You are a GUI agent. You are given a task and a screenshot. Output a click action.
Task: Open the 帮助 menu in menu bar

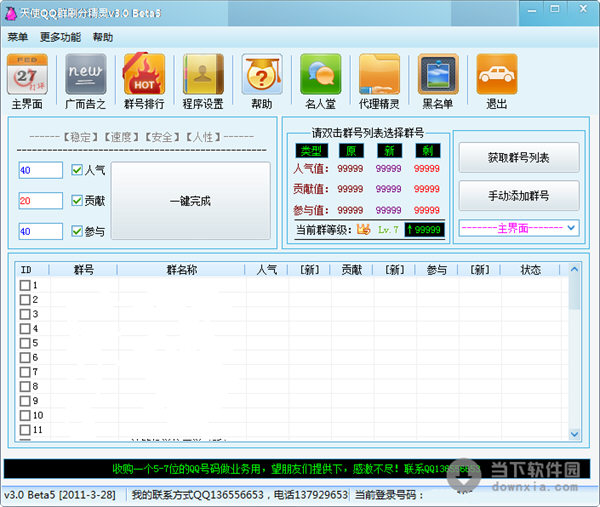coord(103,37)
